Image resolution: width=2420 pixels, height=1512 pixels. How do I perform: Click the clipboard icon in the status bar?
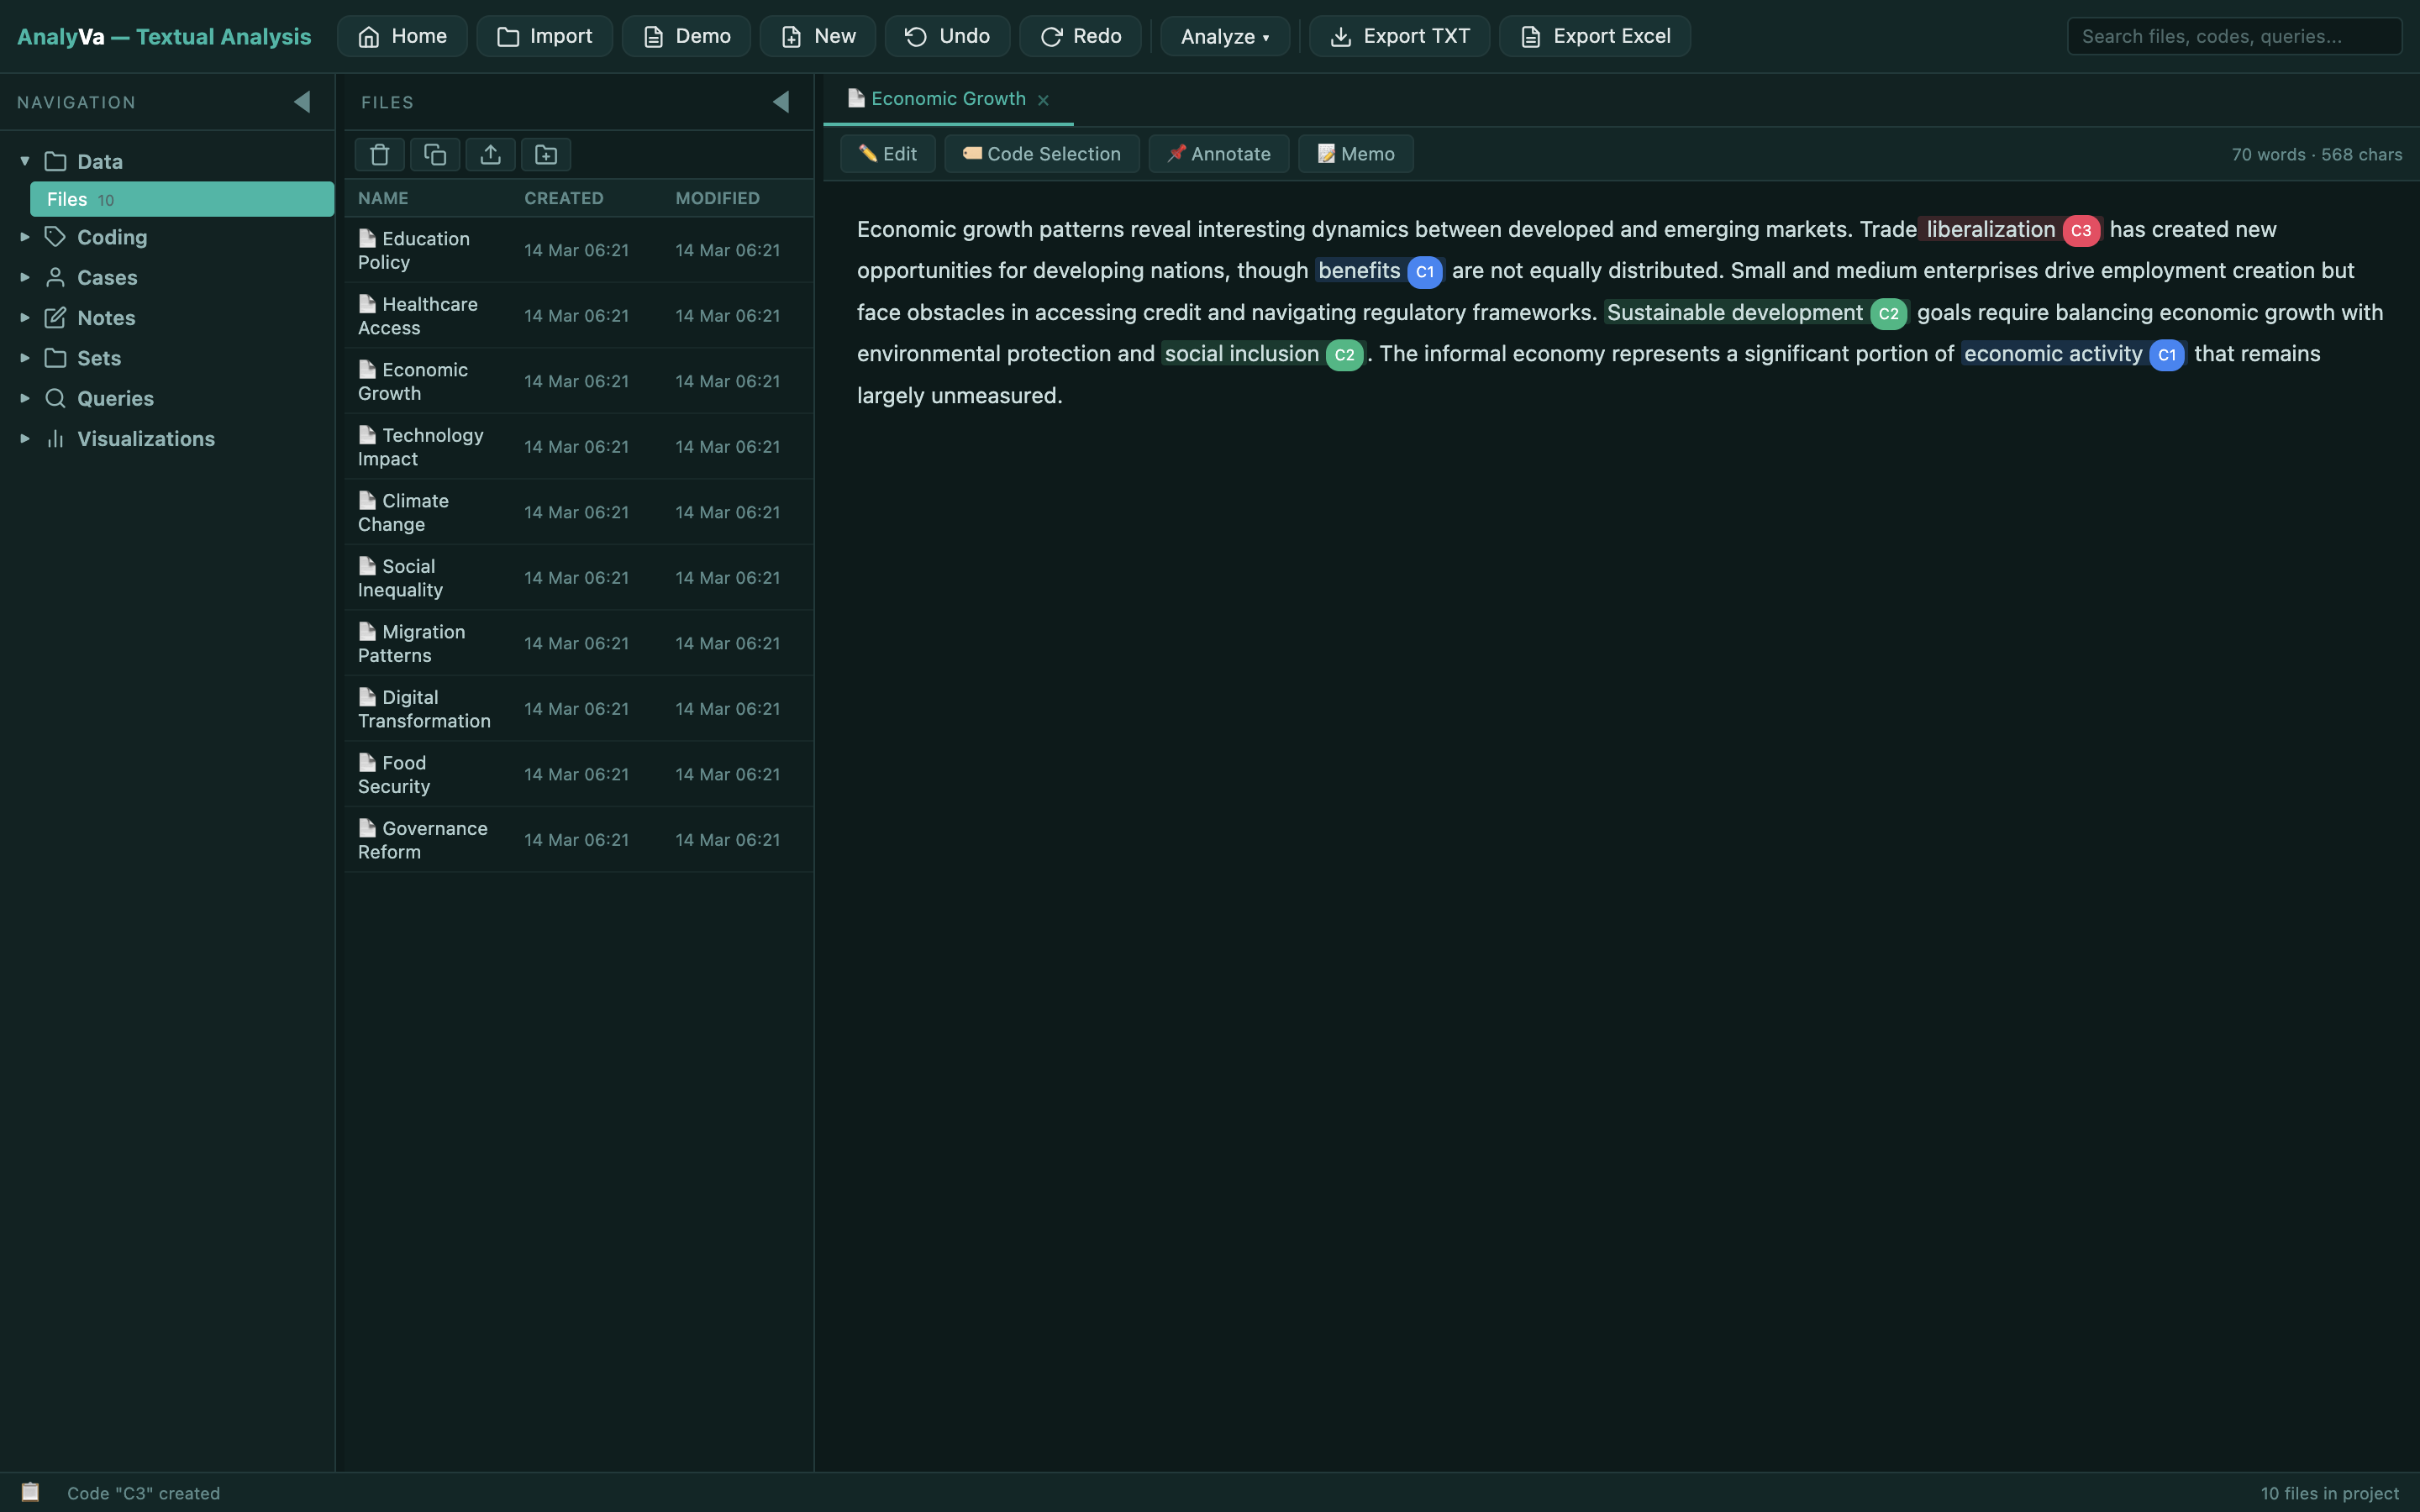[x=31, y=1492]
